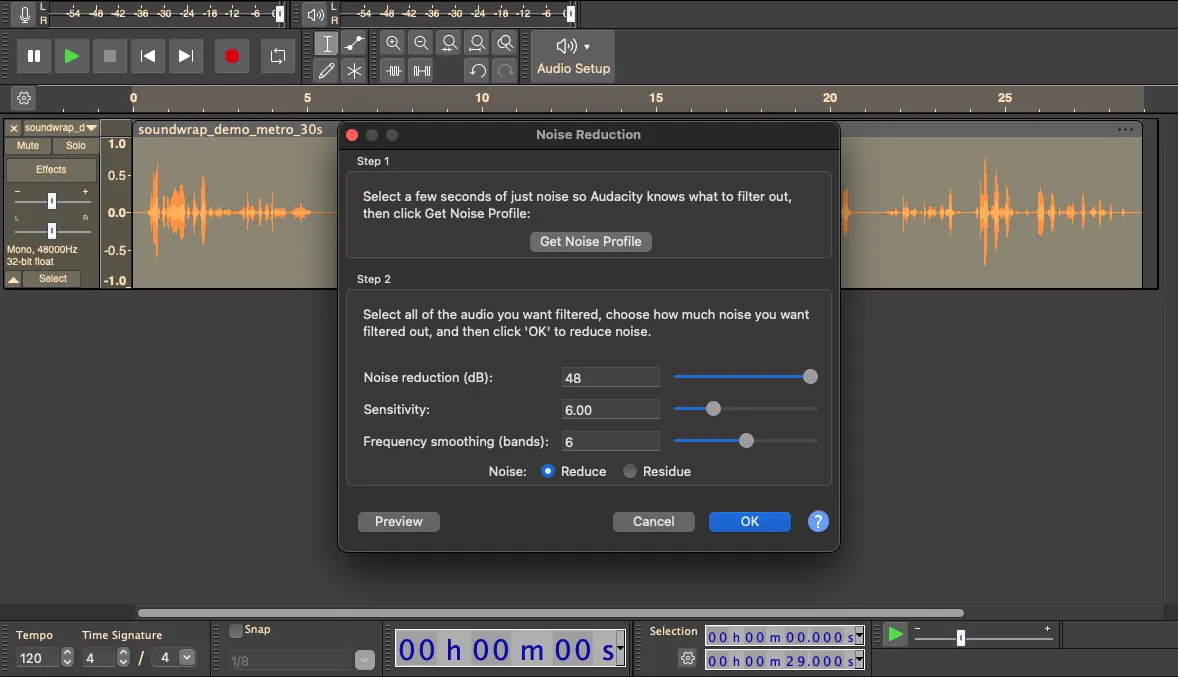Open the track Effects panel
The image size is (1178, 677).
tap(51, 170)
